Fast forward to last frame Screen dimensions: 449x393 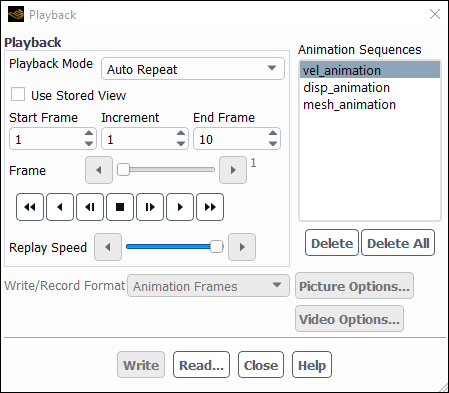(x=210, y=207)
